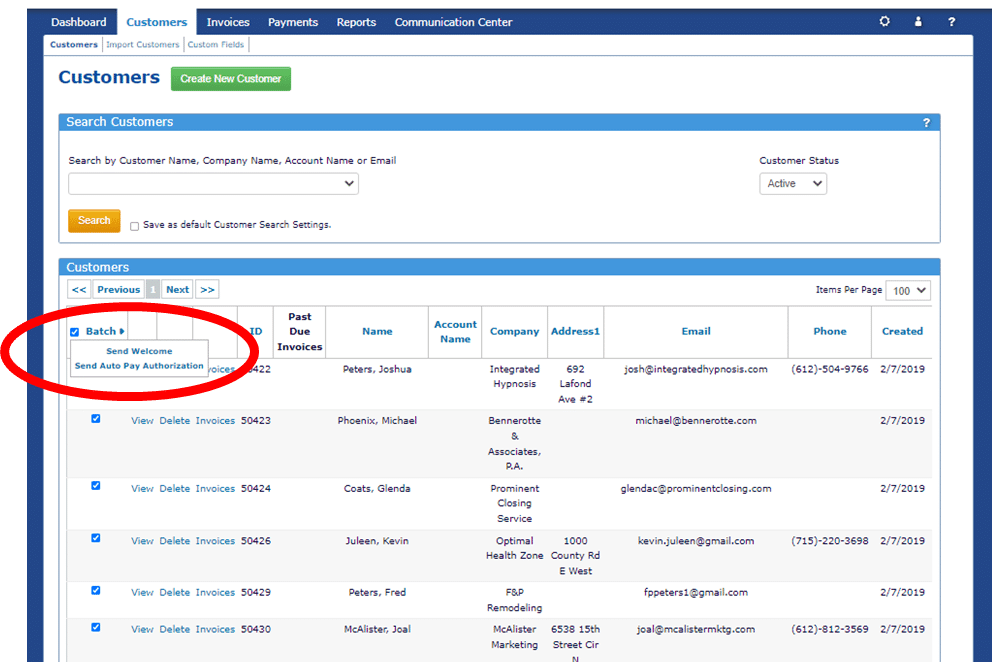Open Invoices for customer 50430

click(215, 630)
